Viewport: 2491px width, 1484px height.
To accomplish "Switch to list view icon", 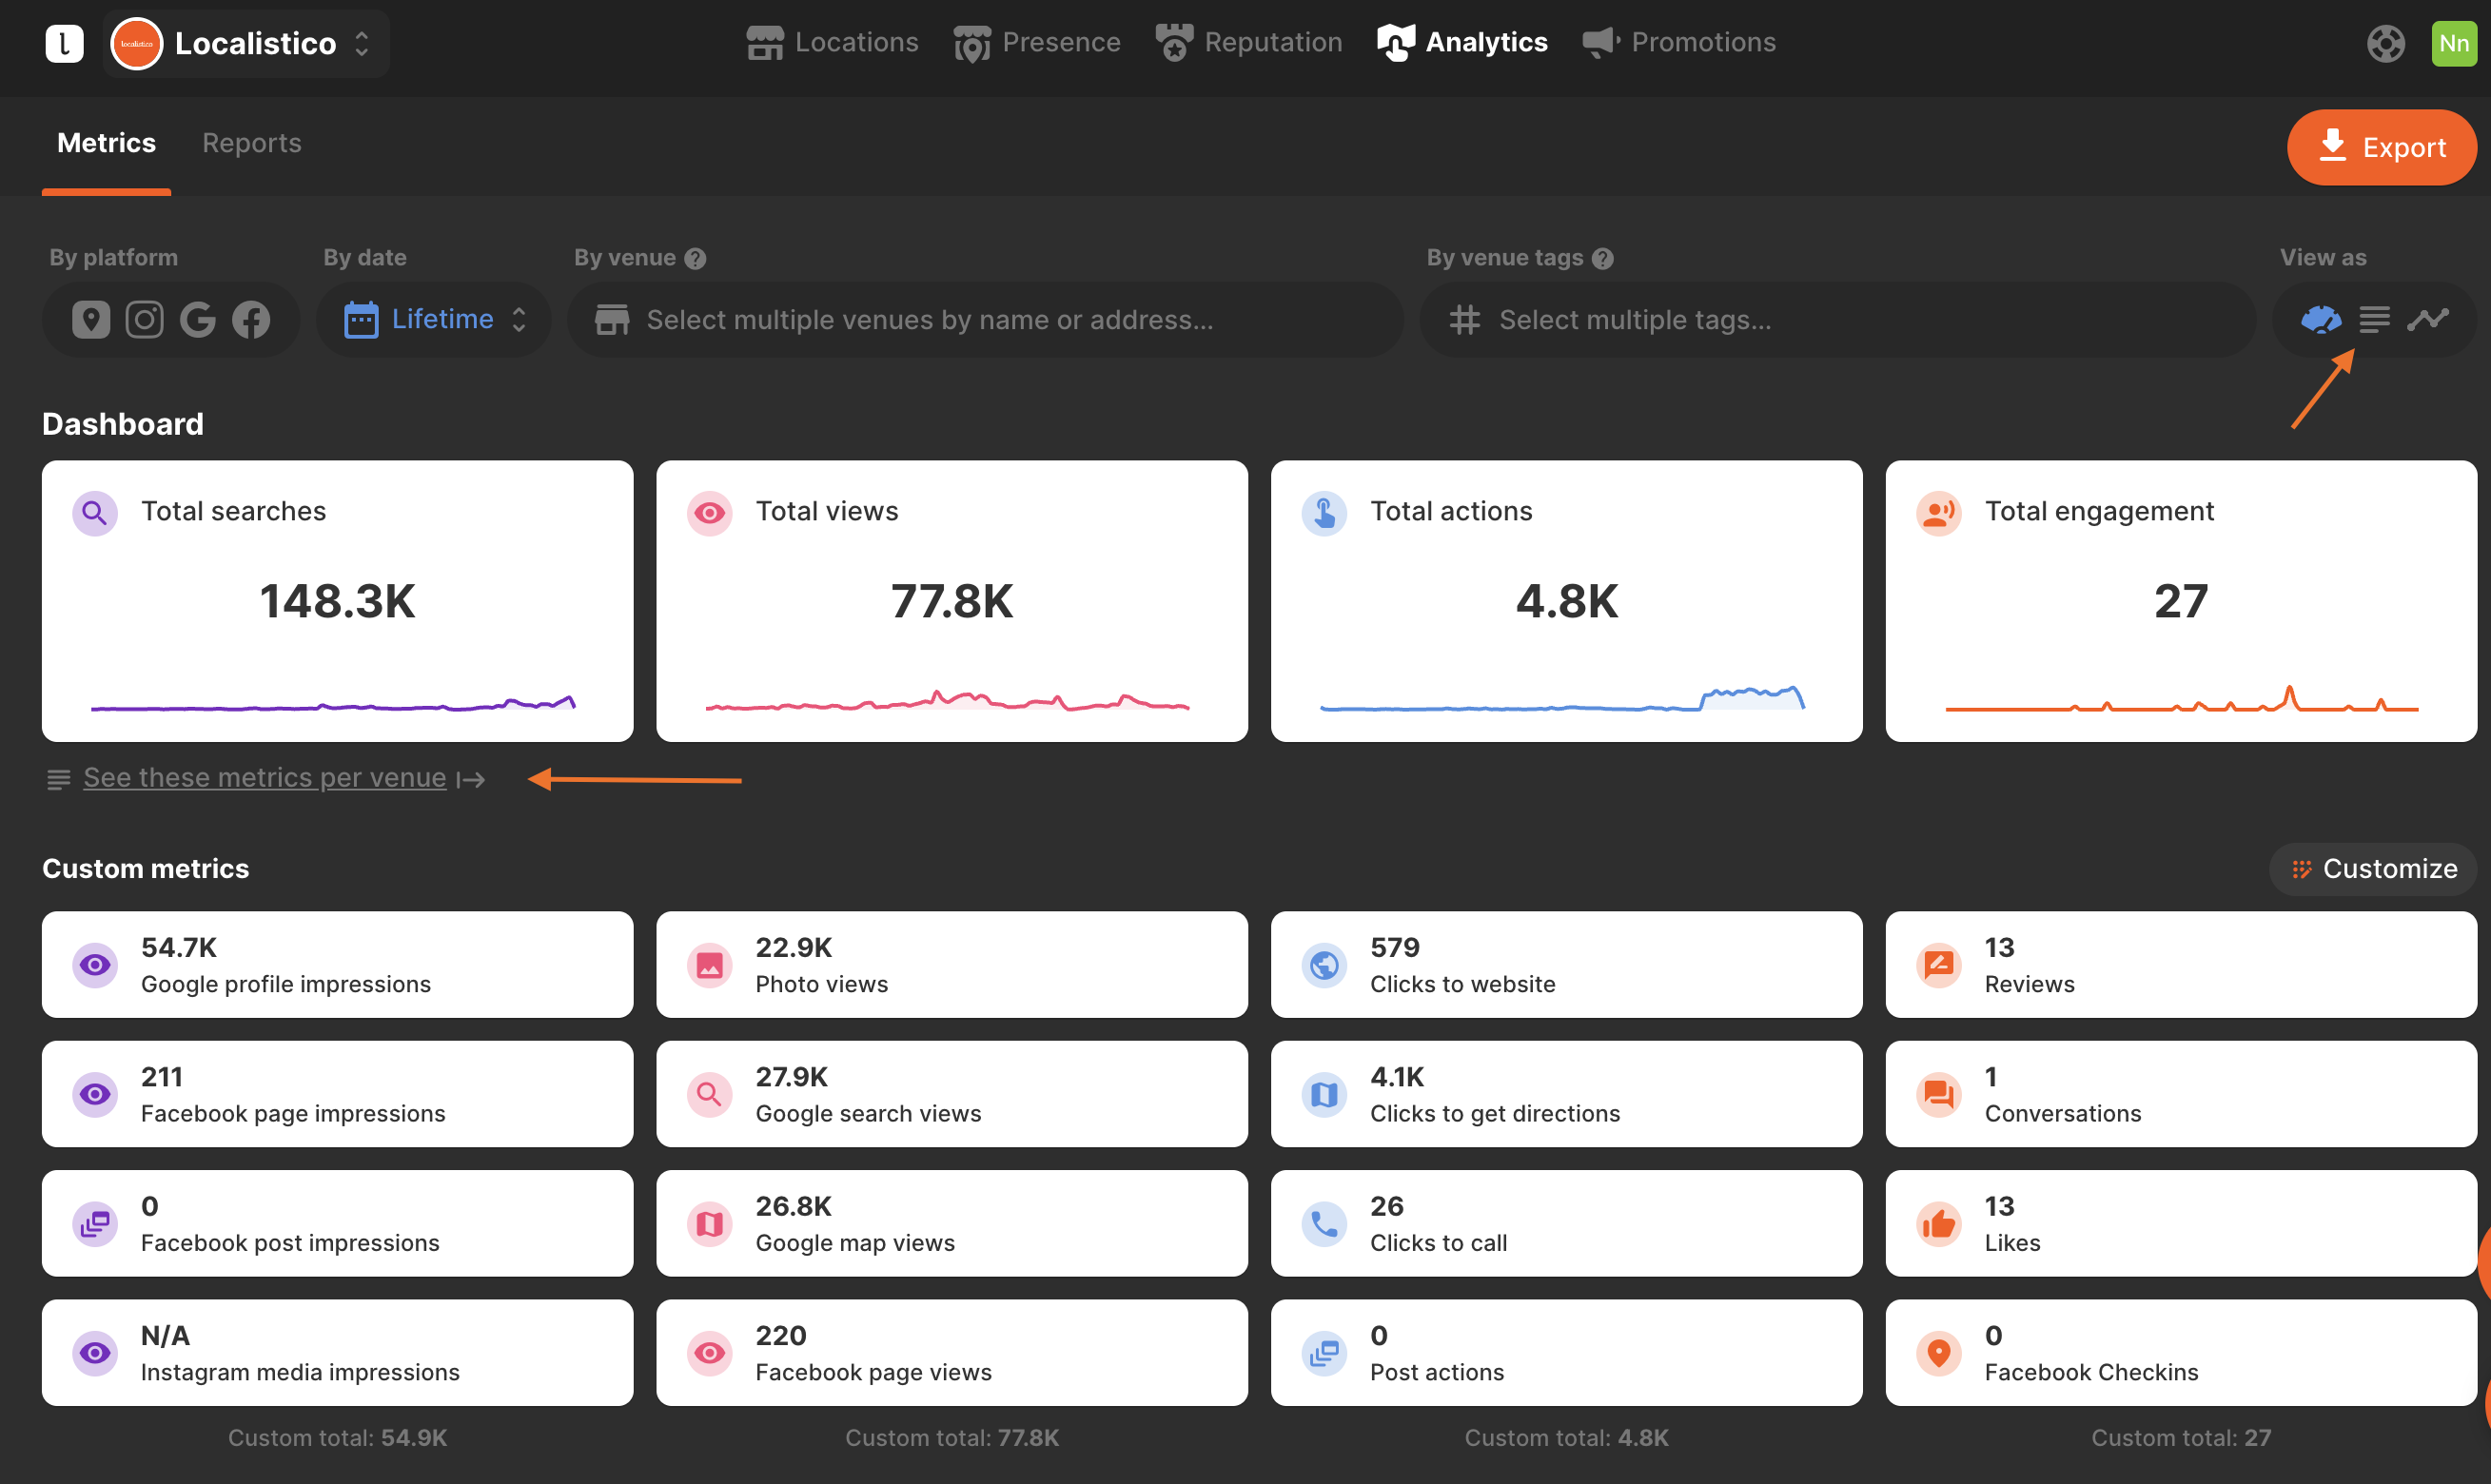I will point(2375,319).
